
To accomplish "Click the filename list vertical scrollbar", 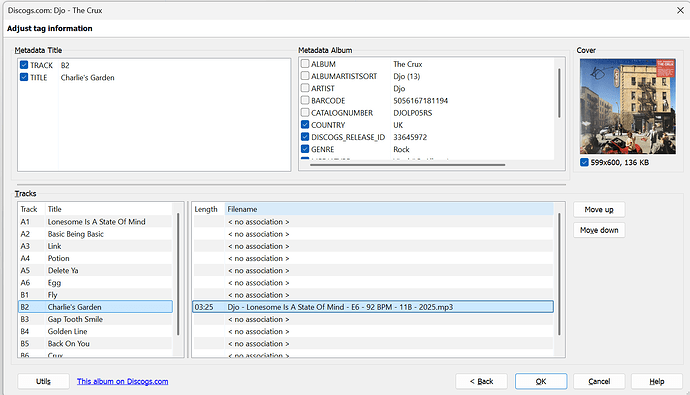I will 559,274.
